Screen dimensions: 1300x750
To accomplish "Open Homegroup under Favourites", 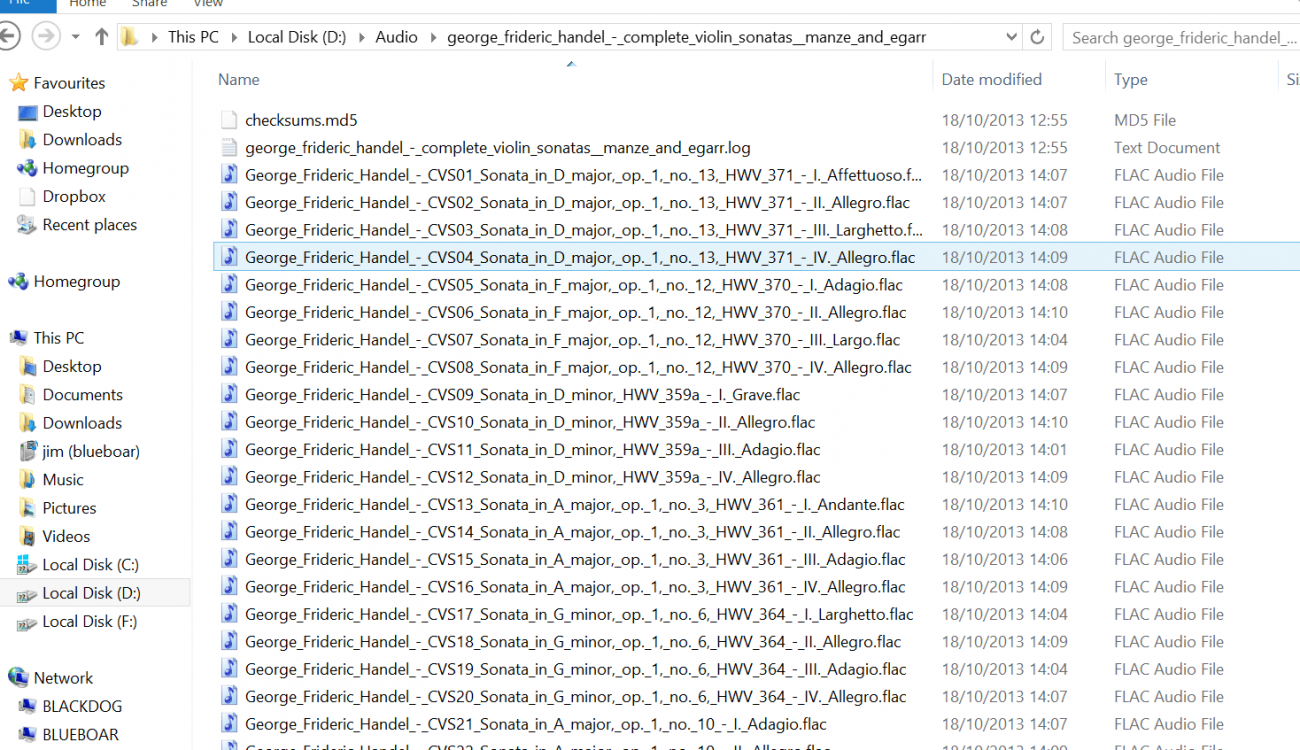I will (x=85, y=168).
